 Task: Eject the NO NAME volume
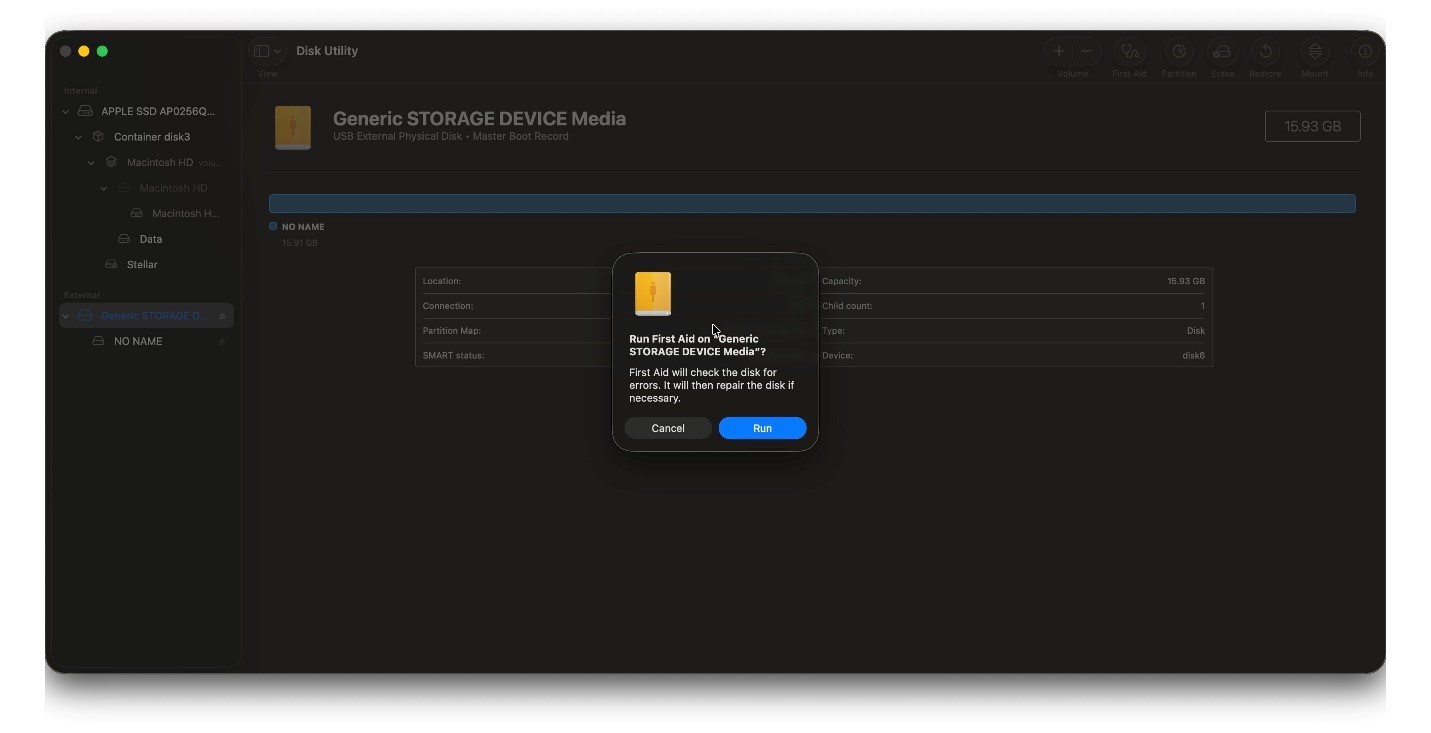(222, 342)
